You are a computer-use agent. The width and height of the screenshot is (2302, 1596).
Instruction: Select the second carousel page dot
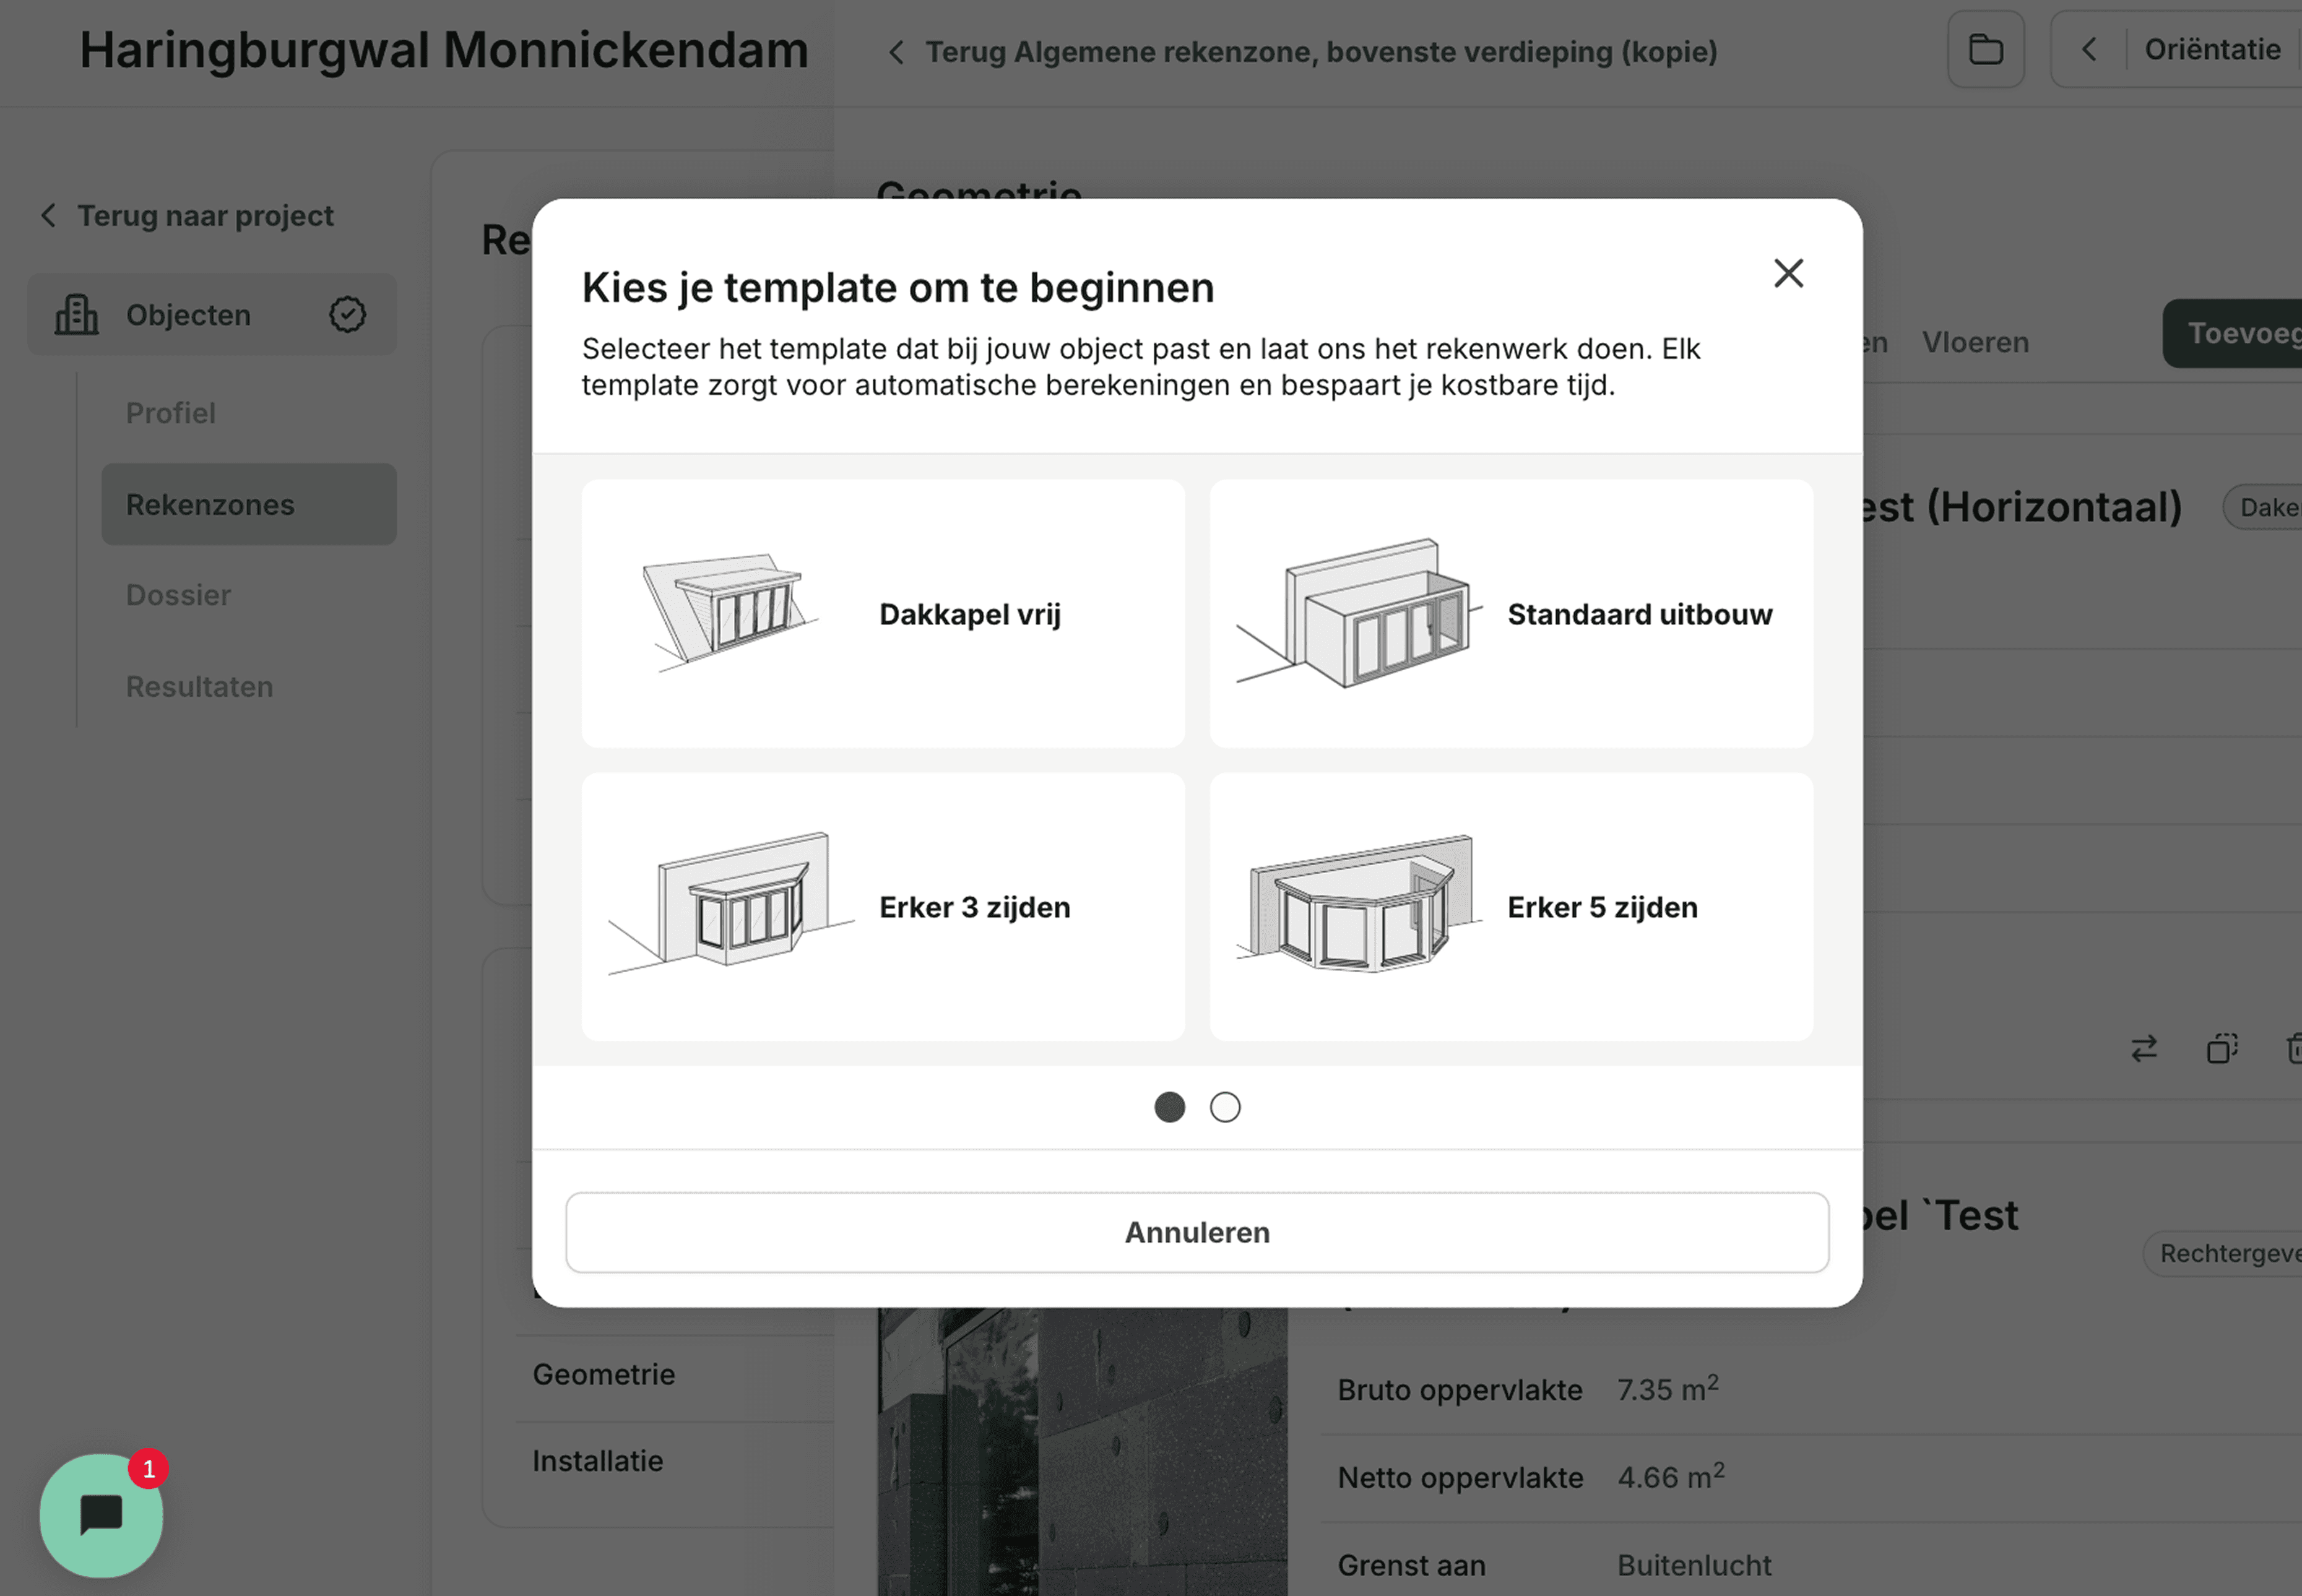pyautogui.click(x=1224, y=1108)
